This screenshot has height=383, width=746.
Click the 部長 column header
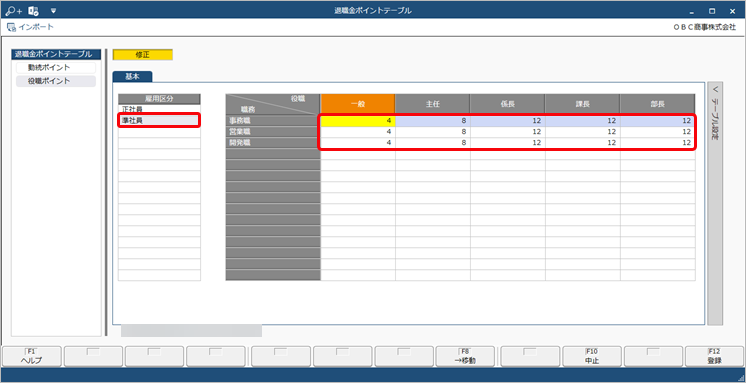658,104
